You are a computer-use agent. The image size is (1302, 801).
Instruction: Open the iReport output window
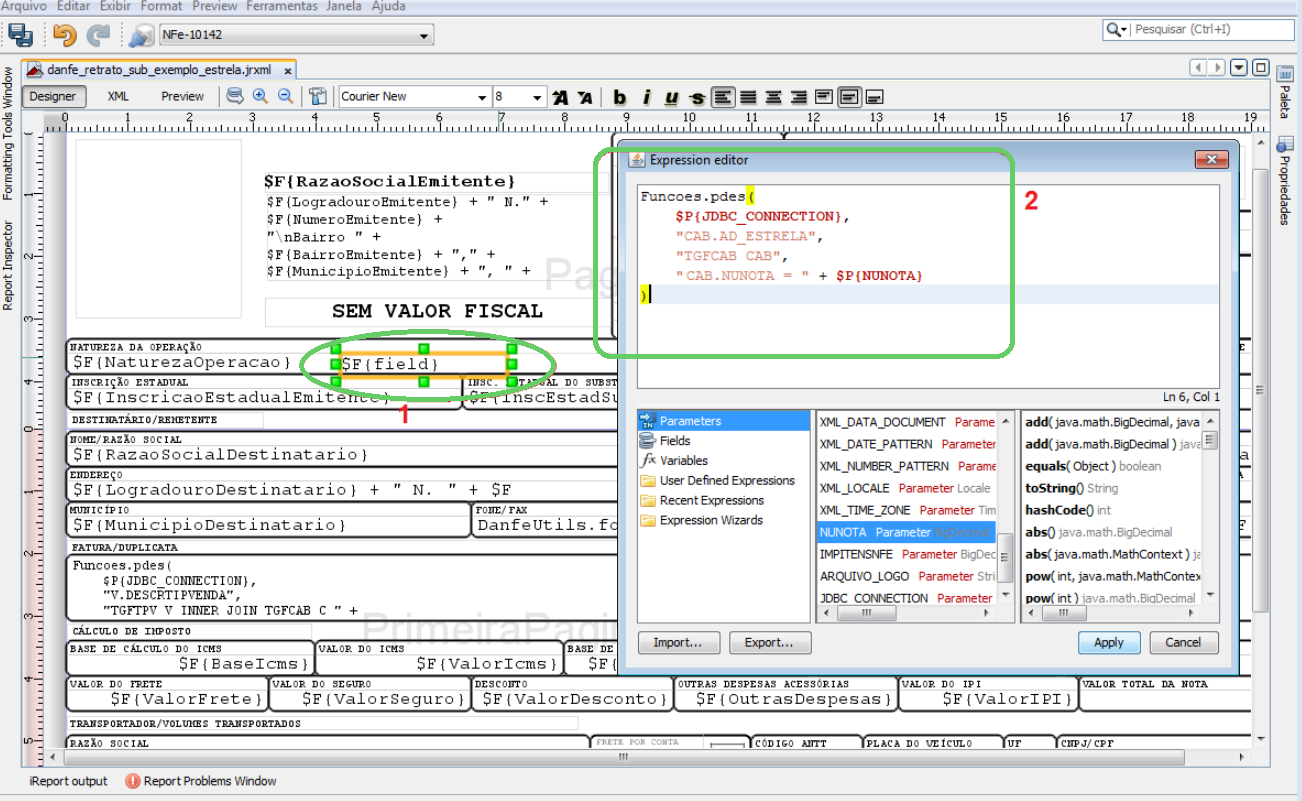click(x=68, y=781)
